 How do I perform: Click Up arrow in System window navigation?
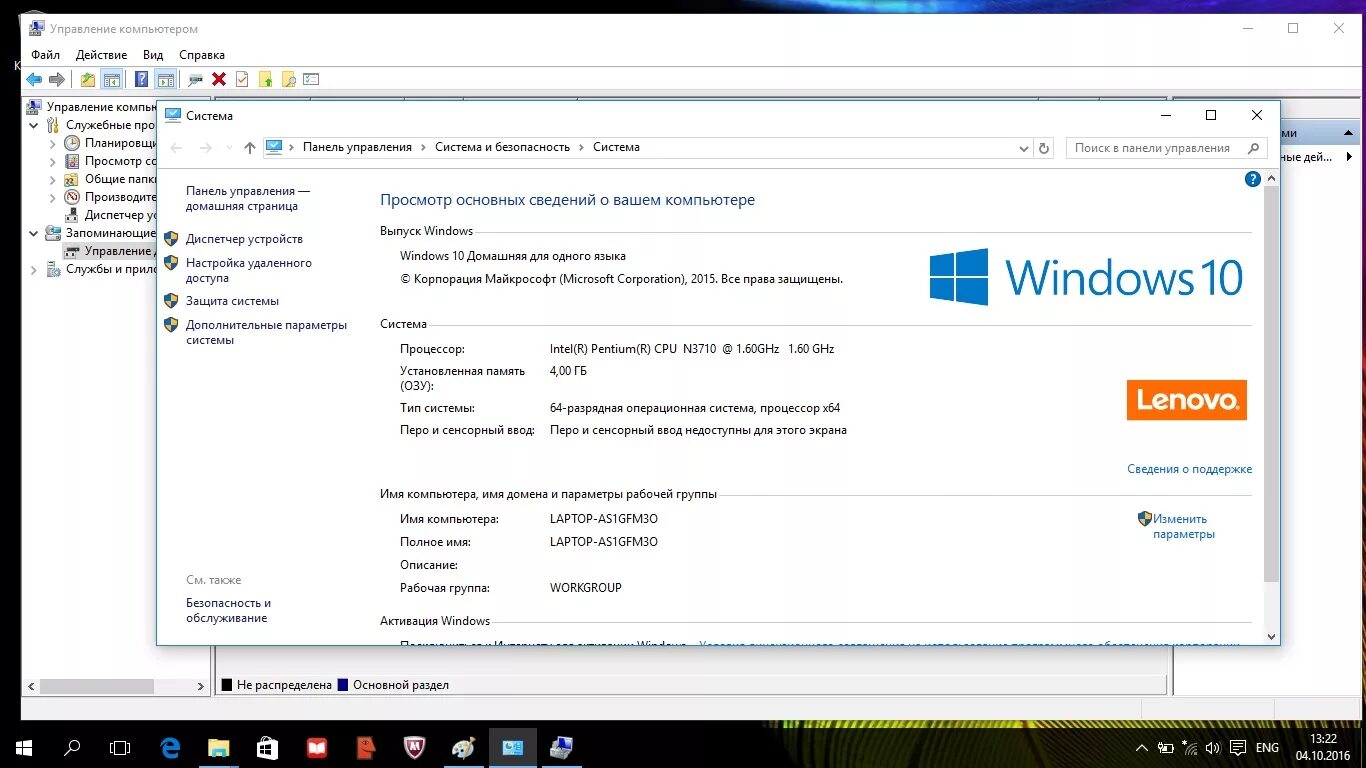250,148
